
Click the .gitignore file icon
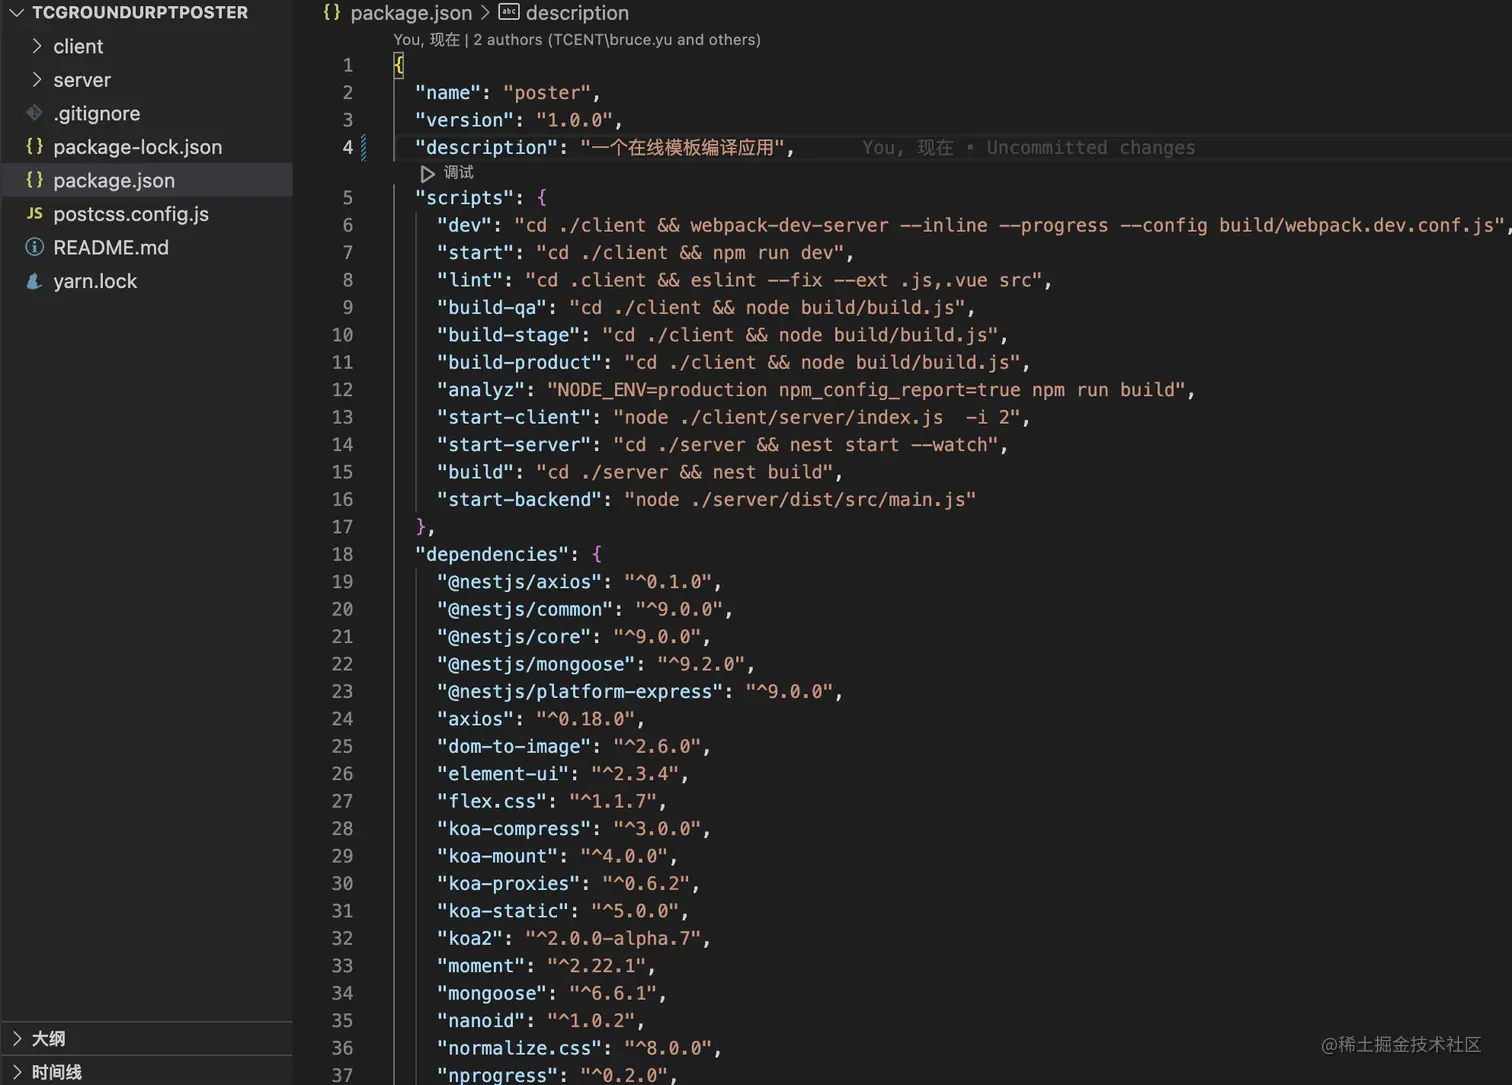click(x=34, y=113)
